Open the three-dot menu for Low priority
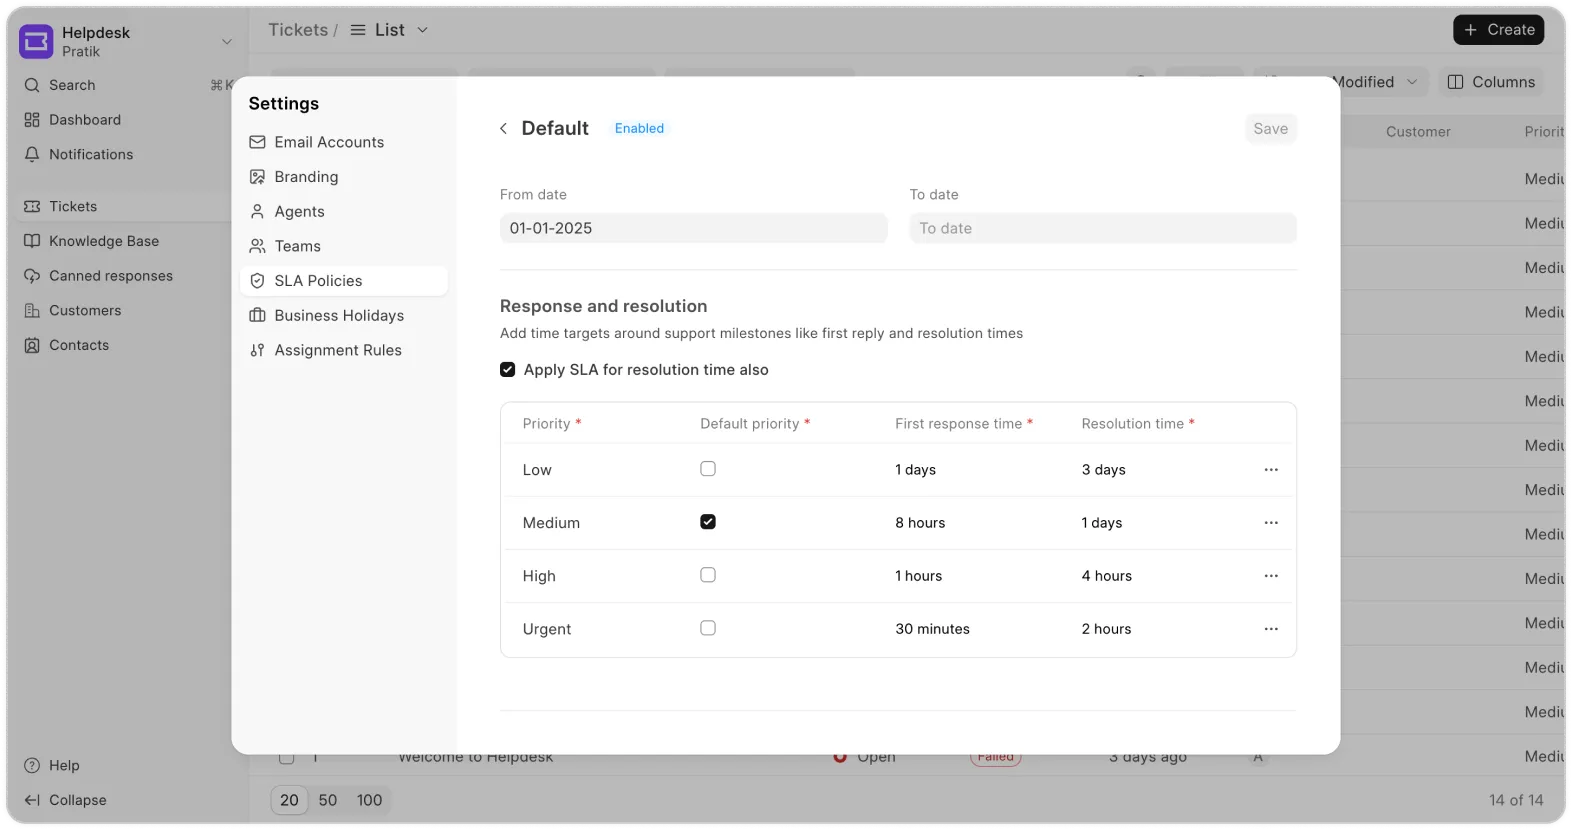1572x830 pixels. (x=1271, y=470)
